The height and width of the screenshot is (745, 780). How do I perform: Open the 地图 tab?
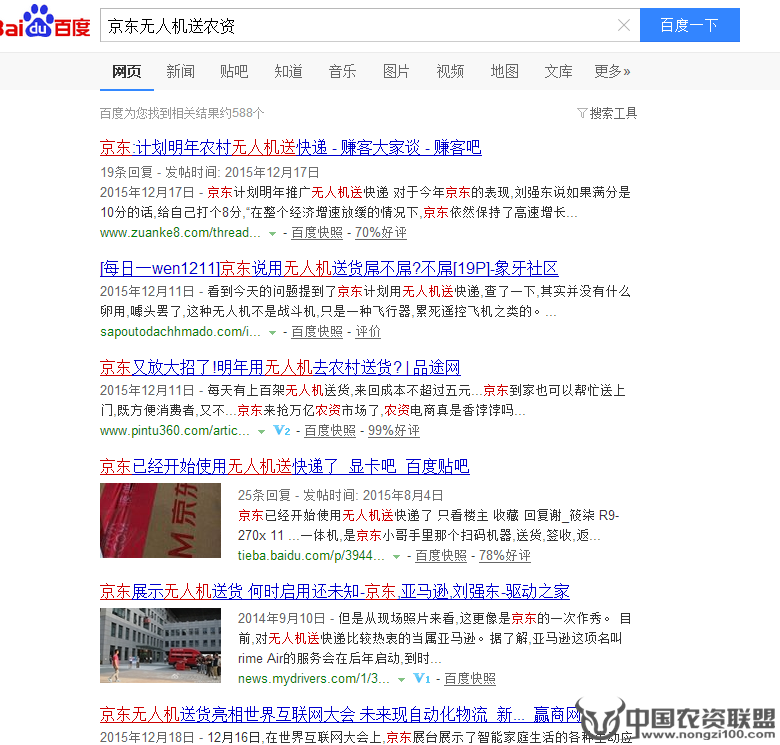[504, 71]
